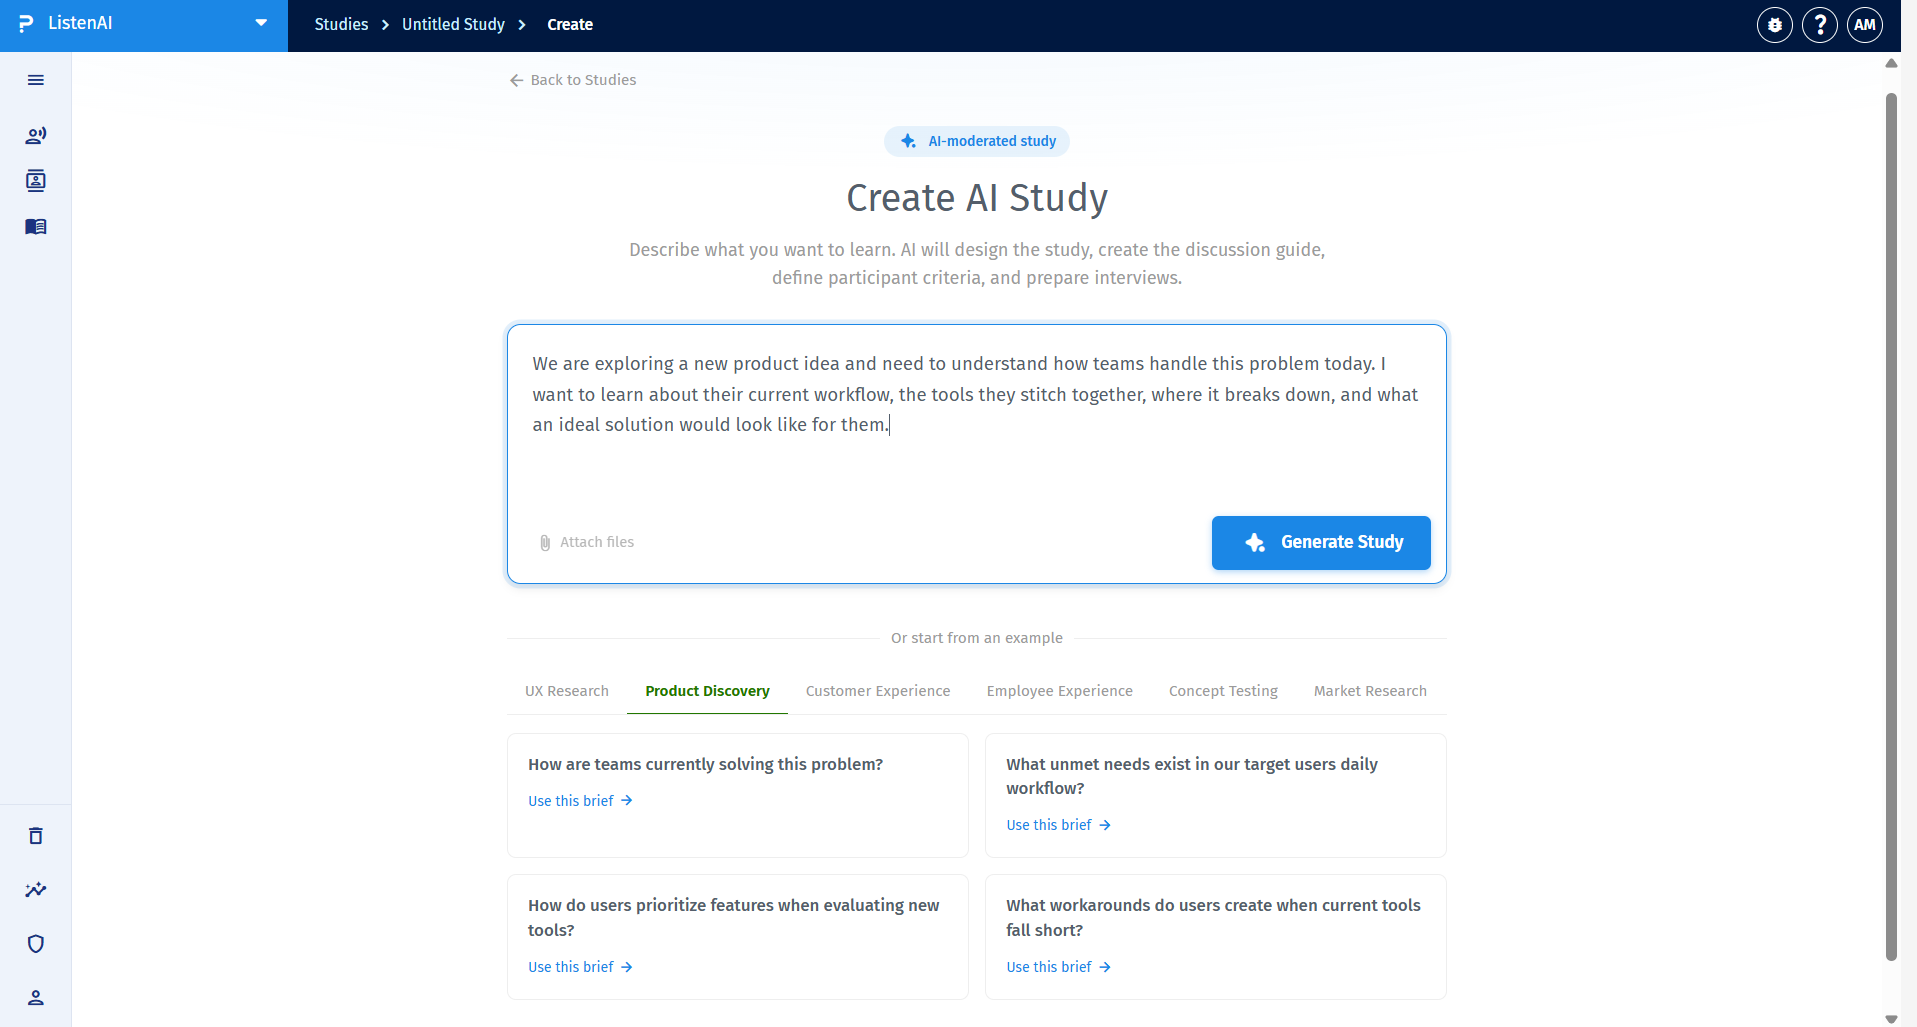Use this brief for teams solving problem
1917x1027 pixels.
click(581, 801)
